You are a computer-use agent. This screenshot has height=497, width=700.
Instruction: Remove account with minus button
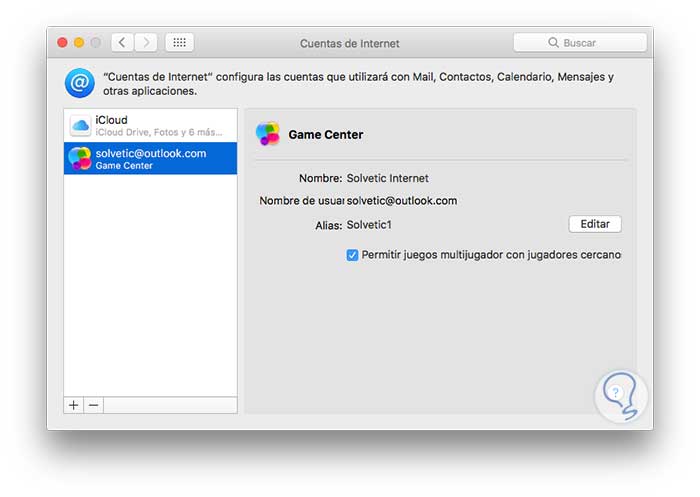click(x=93, y=405)
